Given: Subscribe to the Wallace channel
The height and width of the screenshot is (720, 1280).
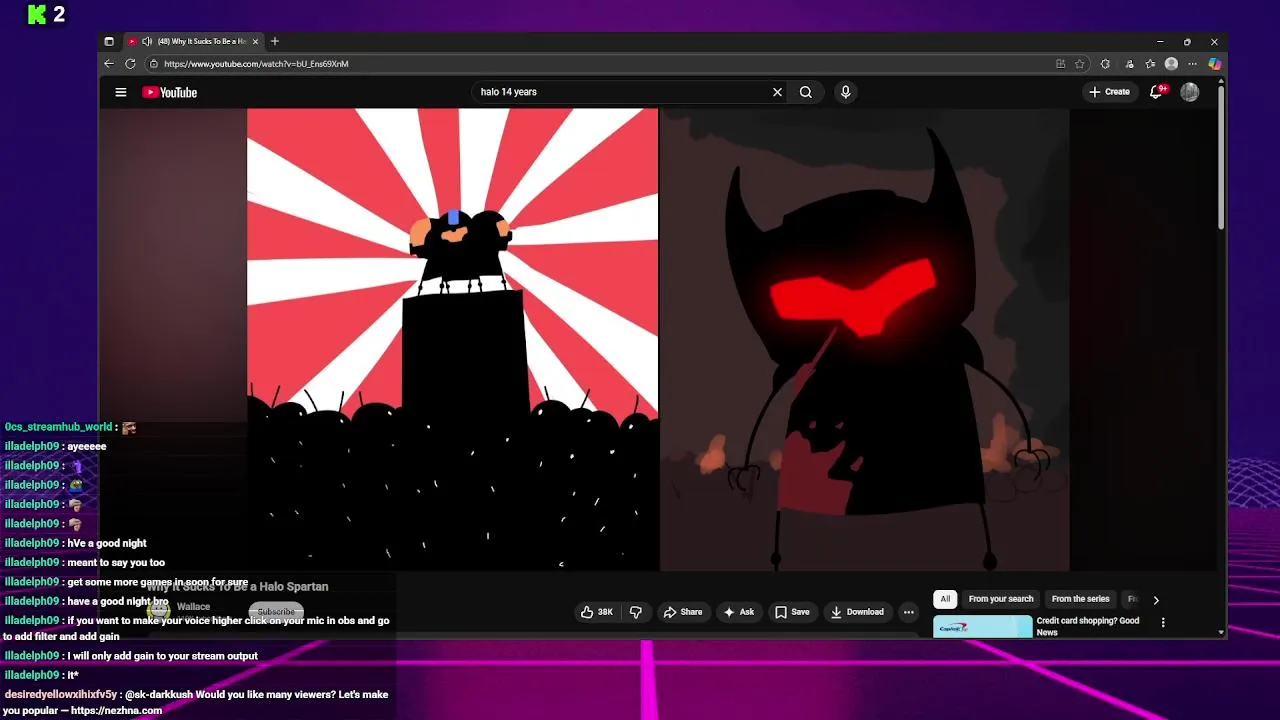Looking at the screenshot, I should coord(276,611).
